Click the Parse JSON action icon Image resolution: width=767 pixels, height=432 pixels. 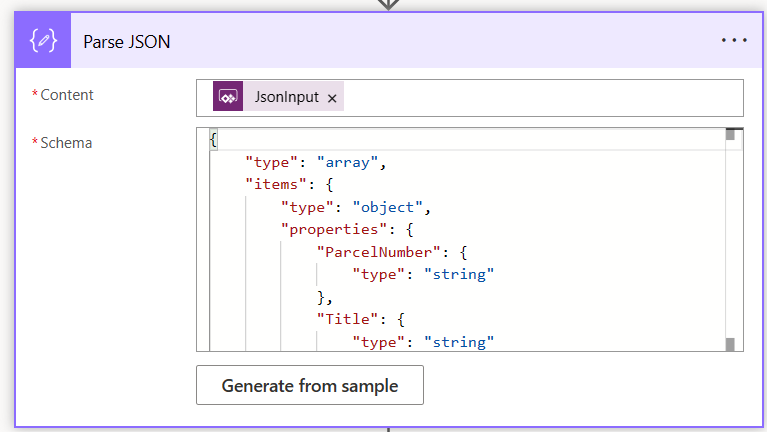[43, 41]
